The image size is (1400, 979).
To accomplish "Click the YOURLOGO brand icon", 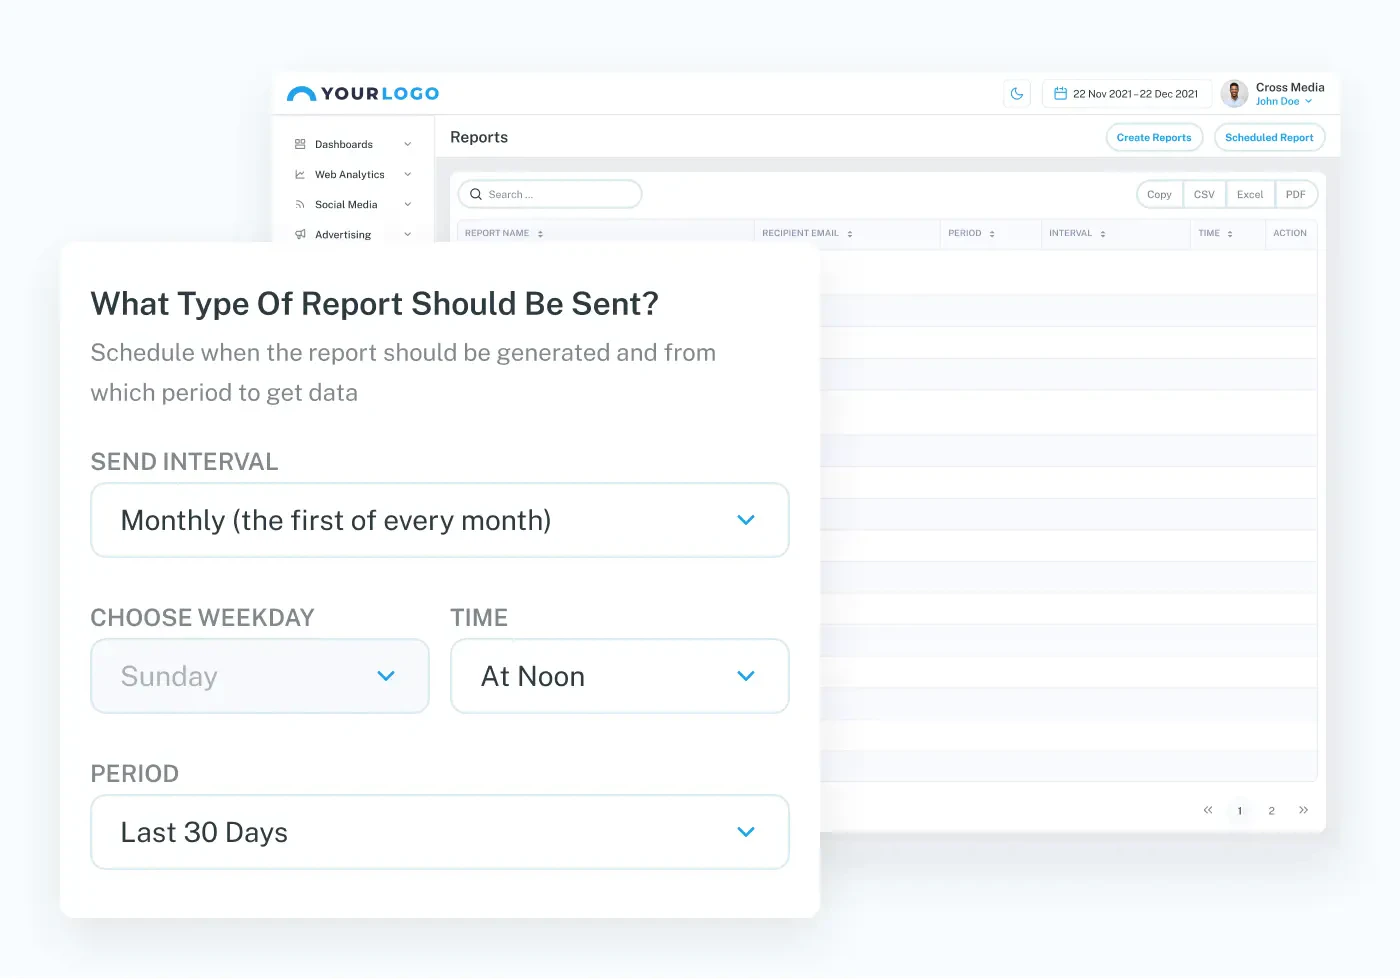I will tap(302, 92).
